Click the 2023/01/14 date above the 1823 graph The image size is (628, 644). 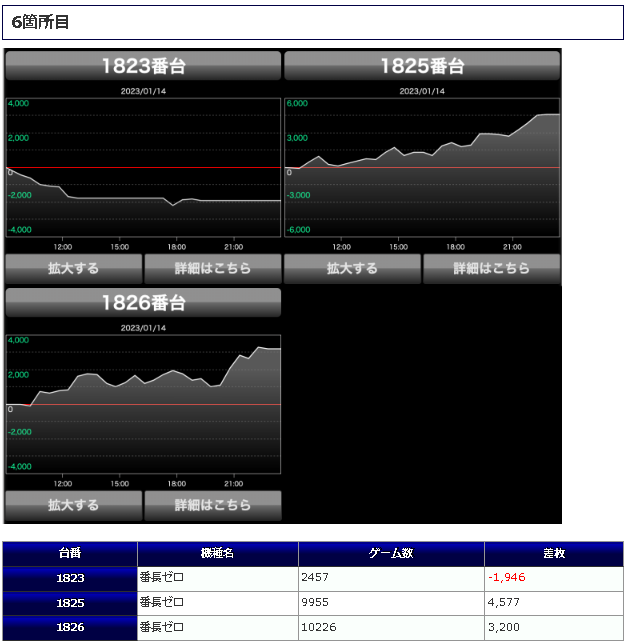[x=143, y=91]
